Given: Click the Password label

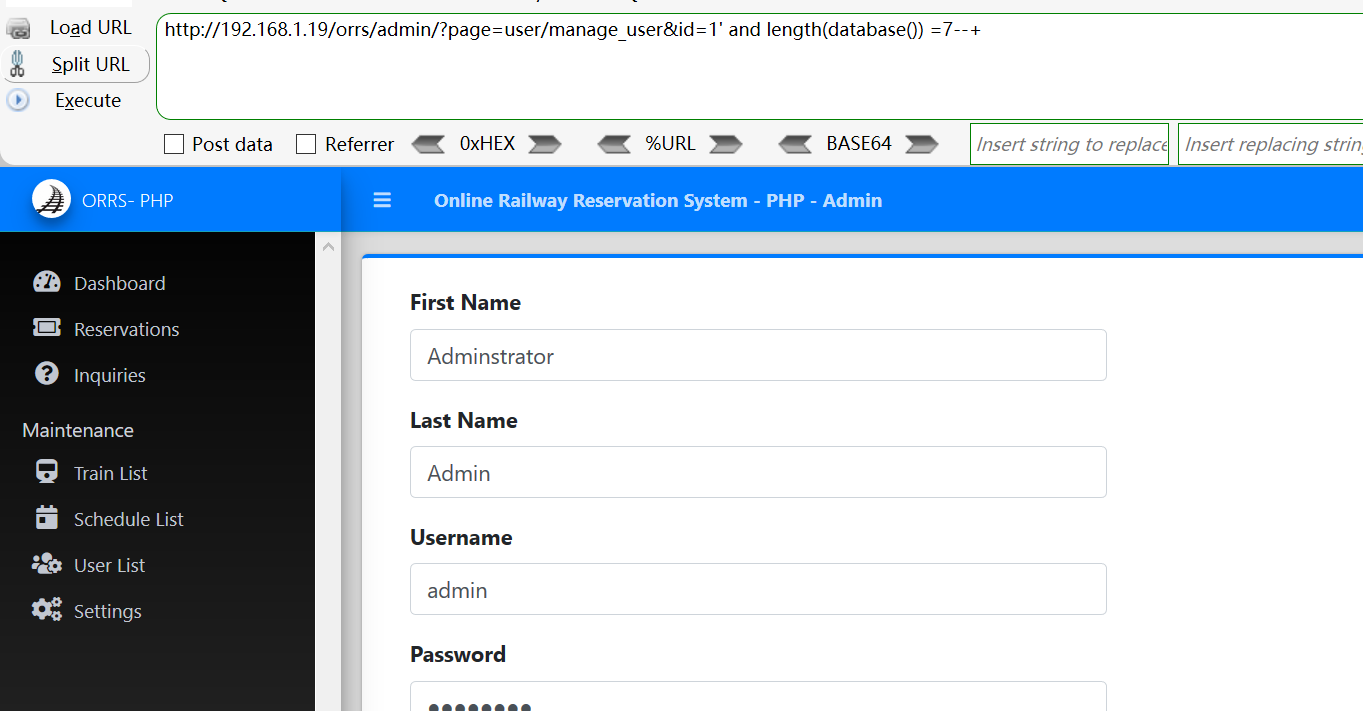Looking at the screenshot, I should pos(458,654).
